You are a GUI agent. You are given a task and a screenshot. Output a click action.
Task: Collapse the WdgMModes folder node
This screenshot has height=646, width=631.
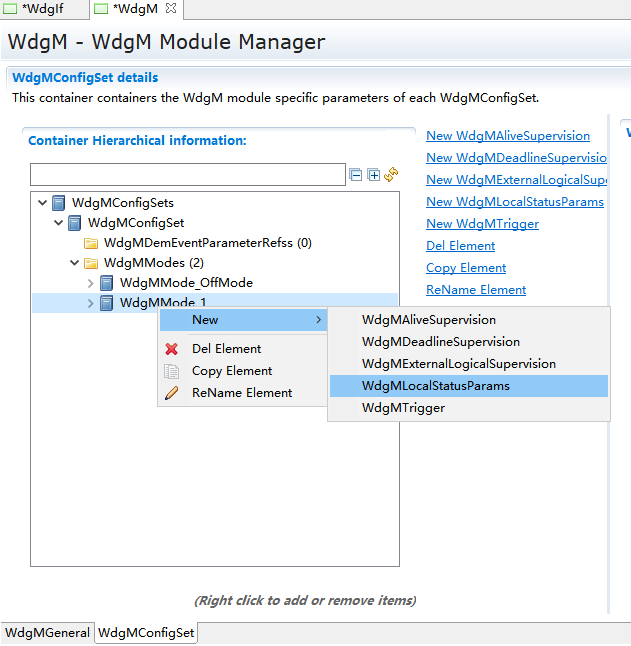(74, 263)
